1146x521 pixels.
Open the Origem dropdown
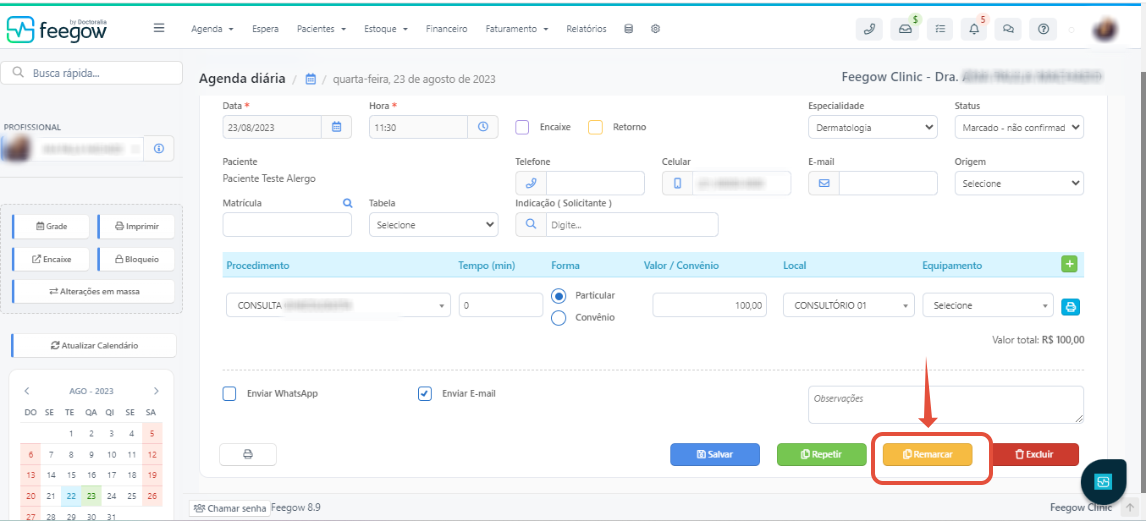click(1019, 183)
